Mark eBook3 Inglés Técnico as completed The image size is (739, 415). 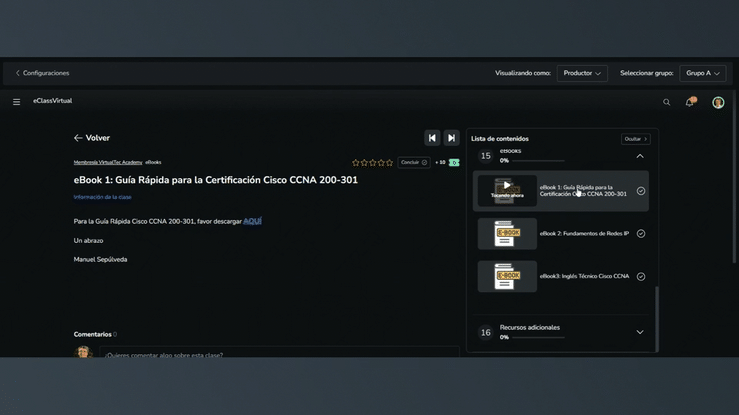point(640,277)
